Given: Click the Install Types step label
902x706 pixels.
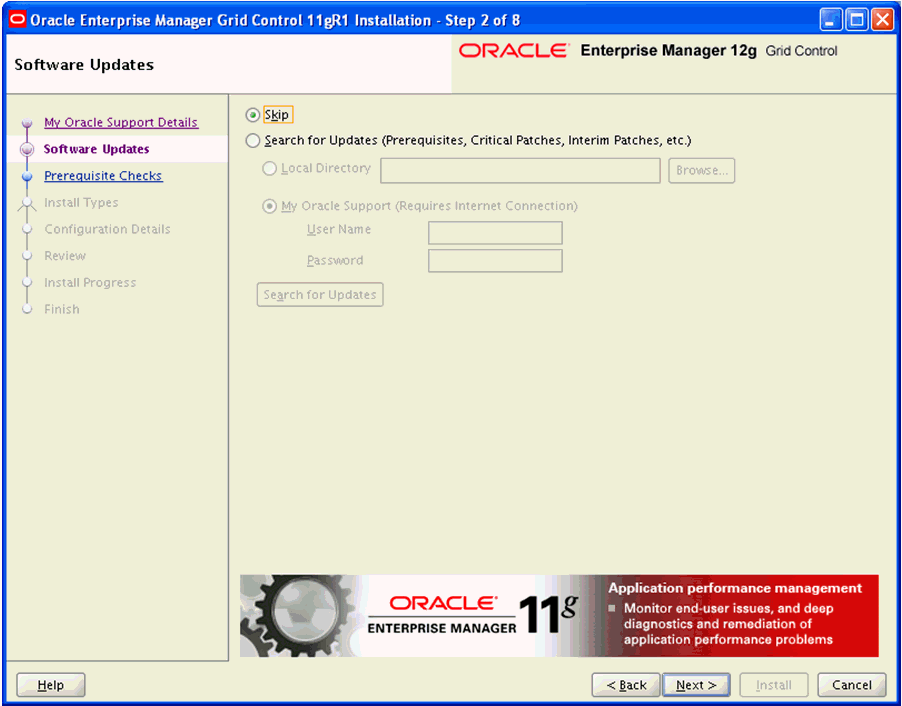Looking at the screenshot, I should click(81, 203).
